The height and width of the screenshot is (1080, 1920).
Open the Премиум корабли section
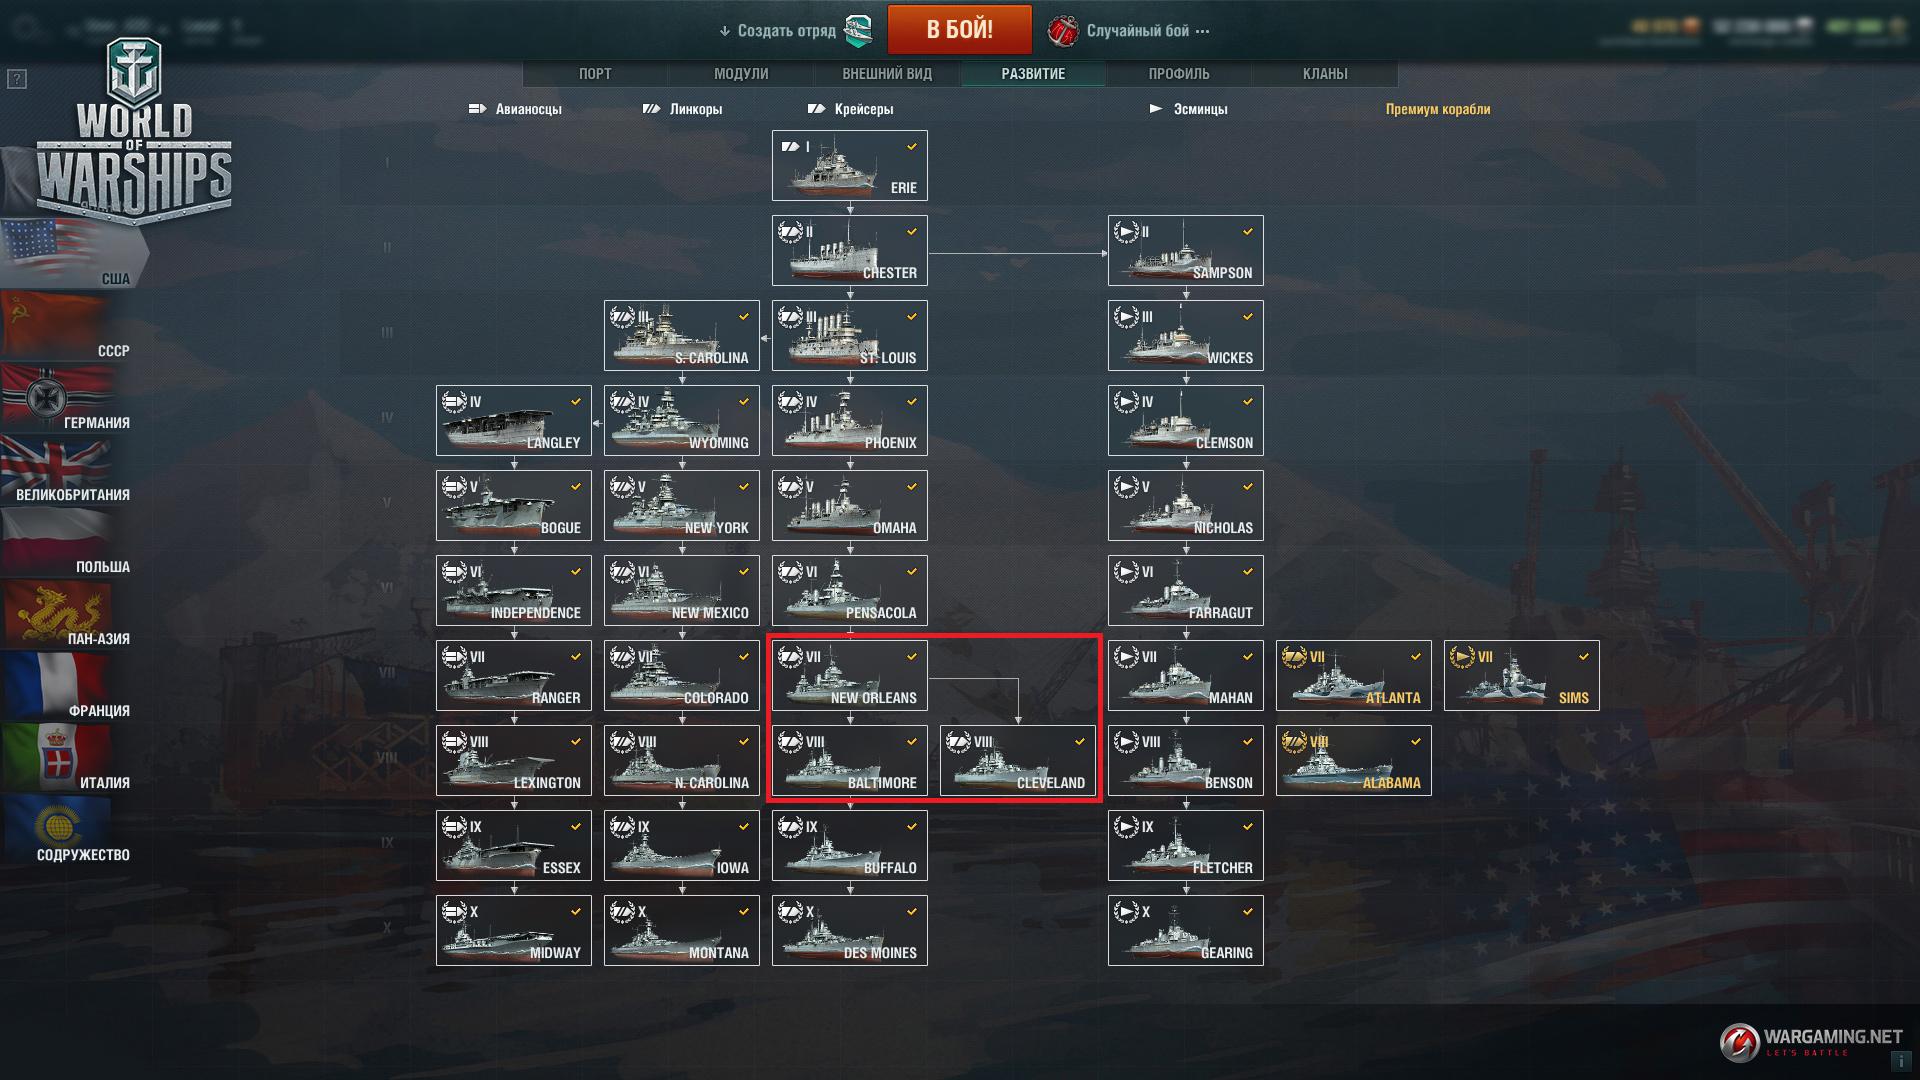(1438, 109)
